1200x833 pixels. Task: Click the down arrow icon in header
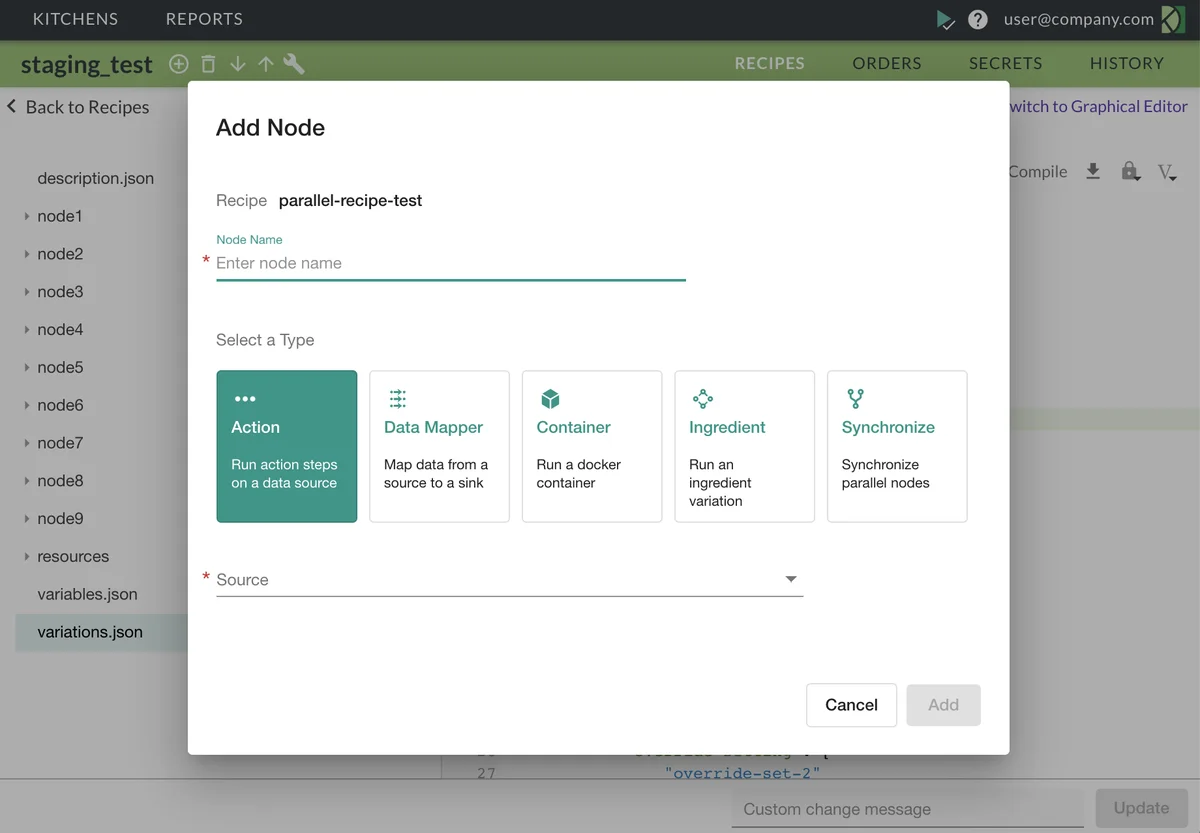237,64
